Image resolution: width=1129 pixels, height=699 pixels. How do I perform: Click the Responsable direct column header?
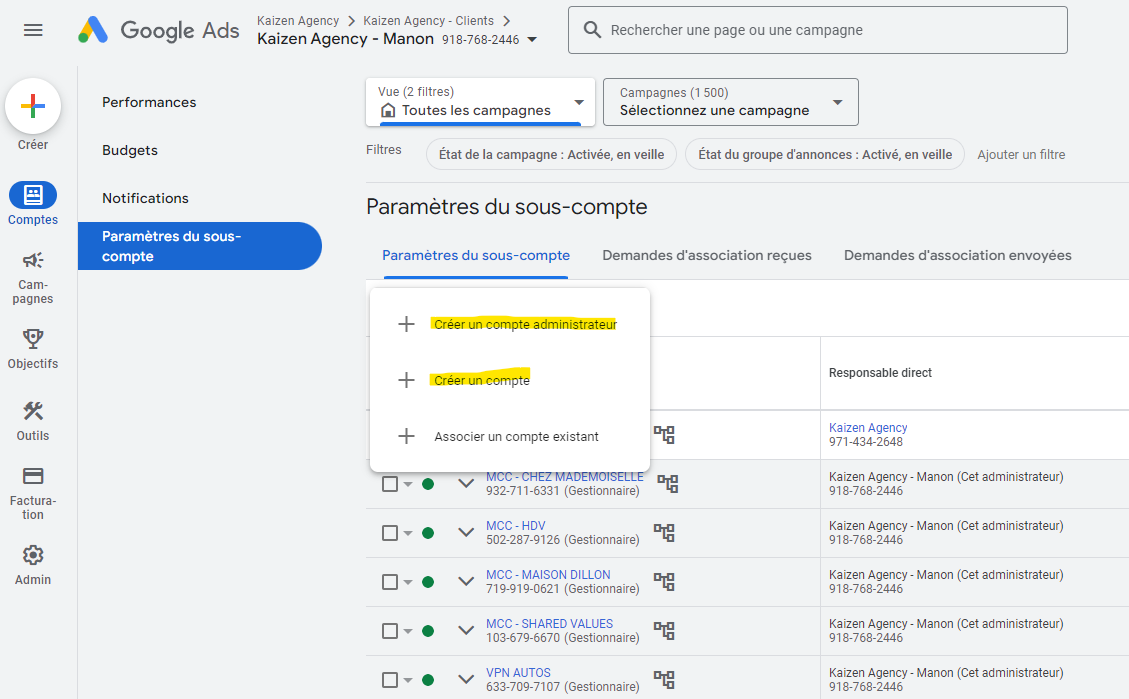point(880,373)
